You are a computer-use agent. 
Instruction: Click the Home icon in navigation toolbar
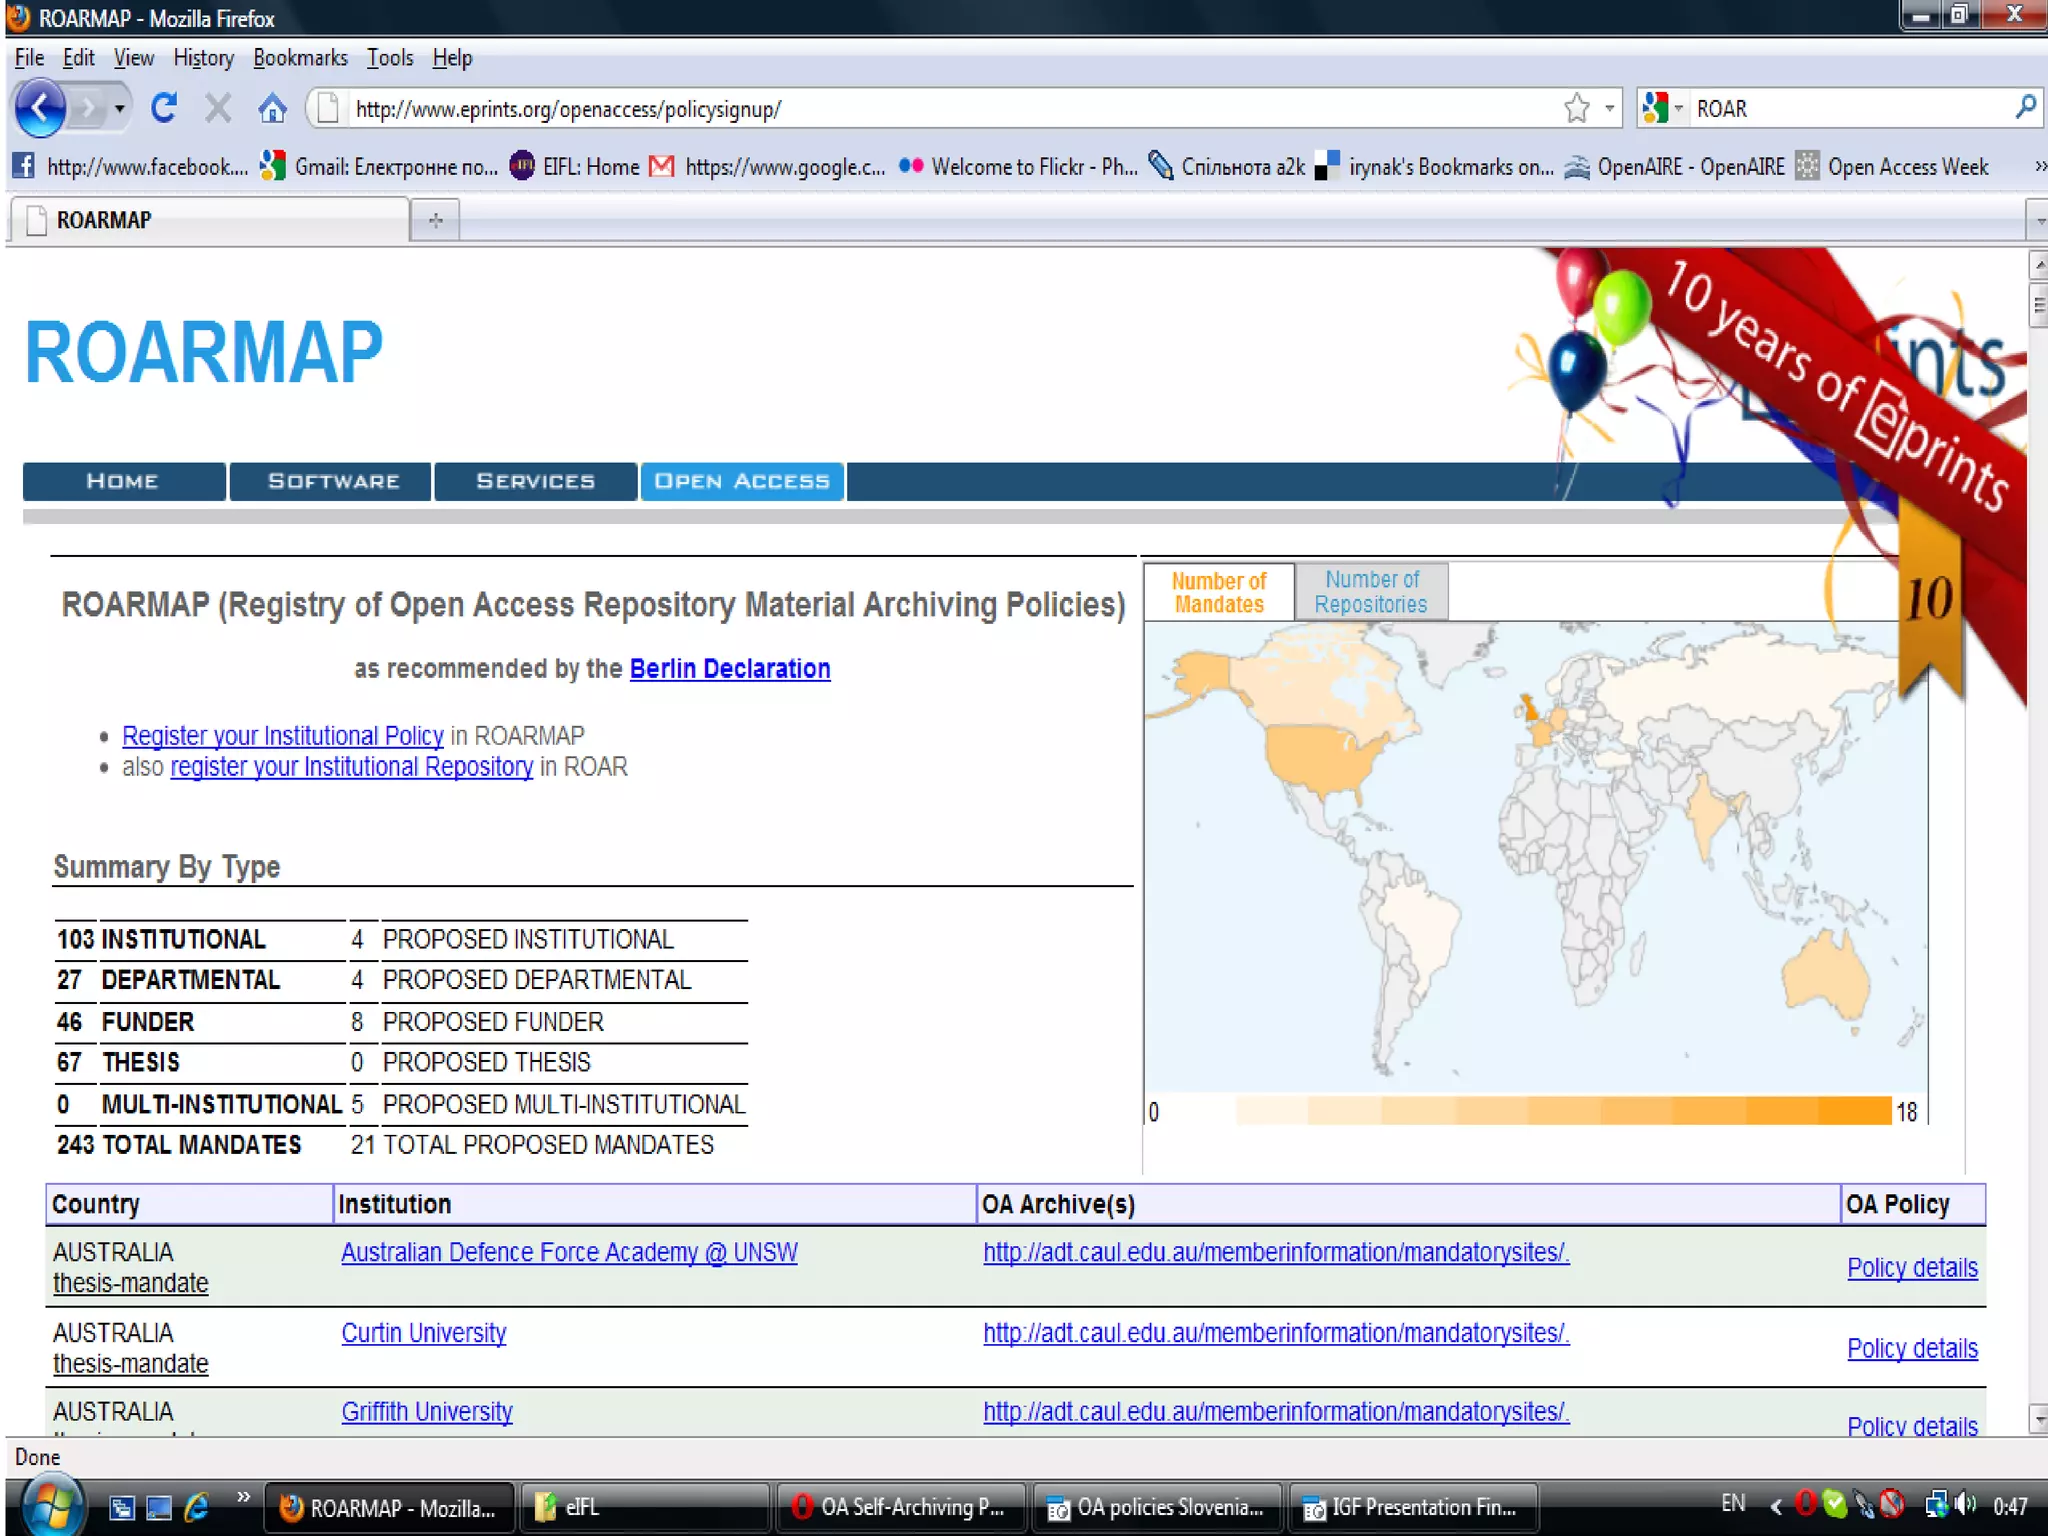point(272,108)
